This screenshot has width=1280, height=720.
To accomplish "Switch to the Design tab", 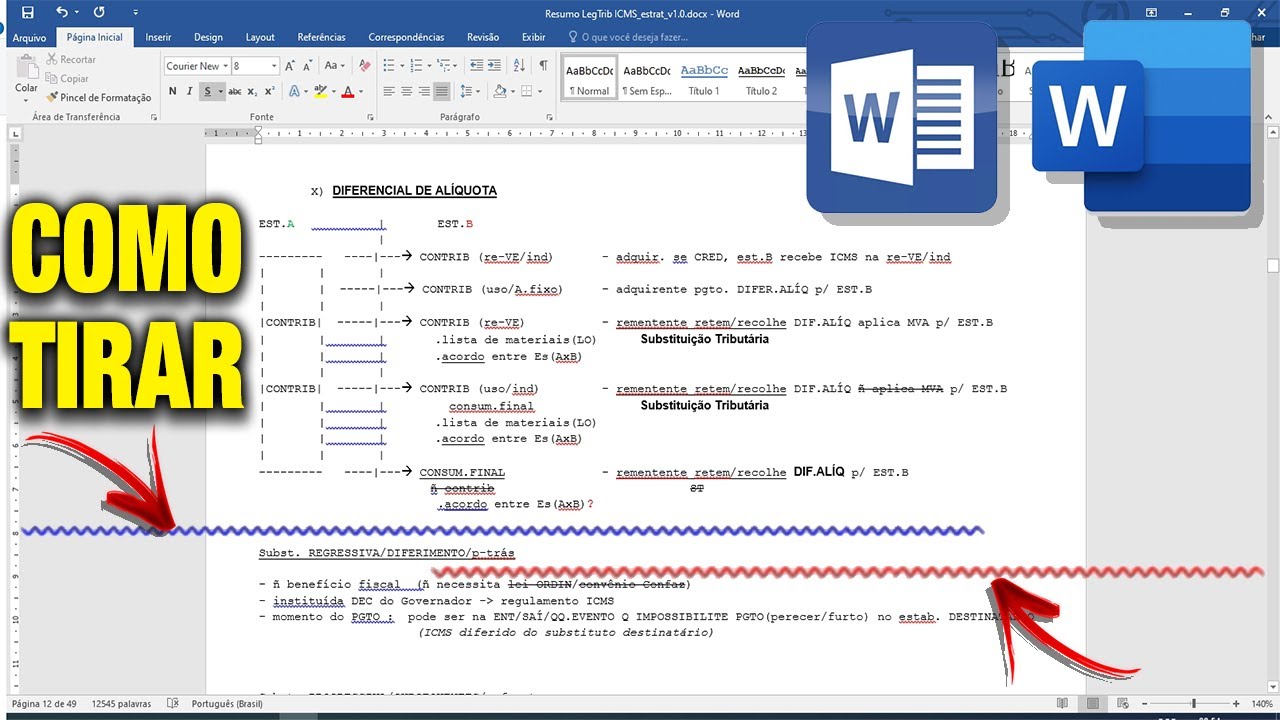I will (208, 37).
